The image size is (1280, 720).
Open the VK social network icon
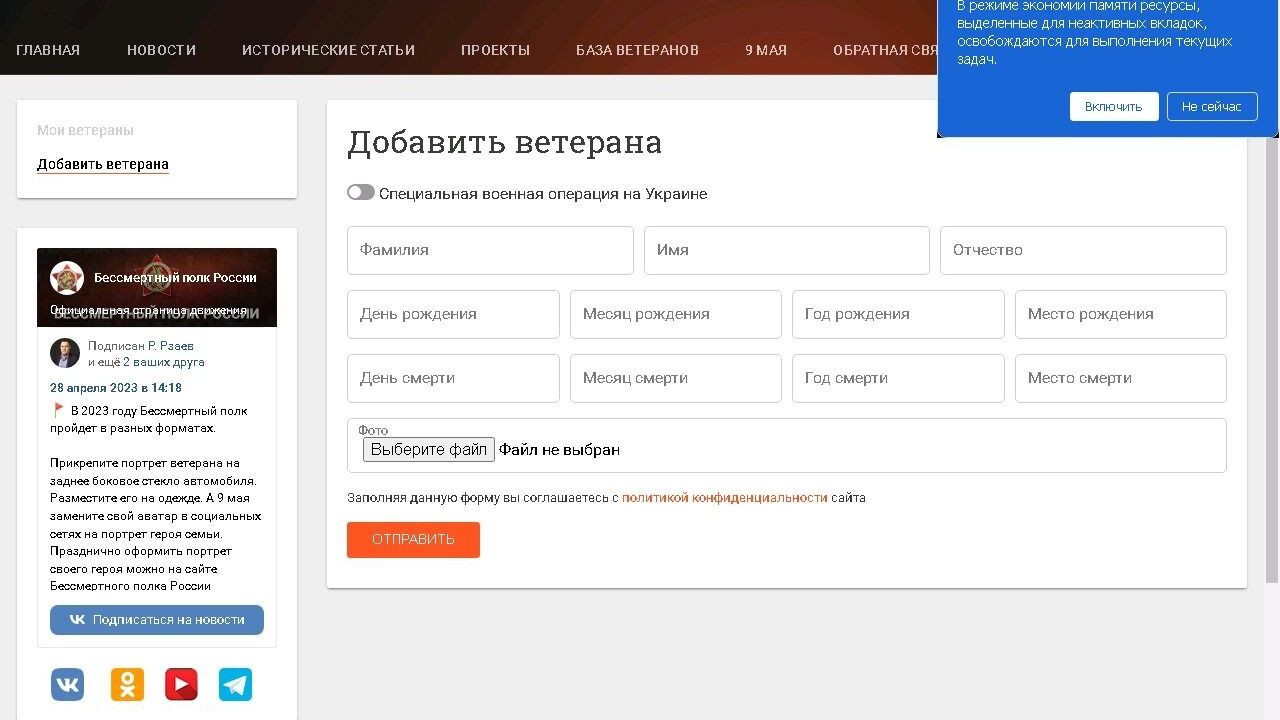tap(67, 685)
